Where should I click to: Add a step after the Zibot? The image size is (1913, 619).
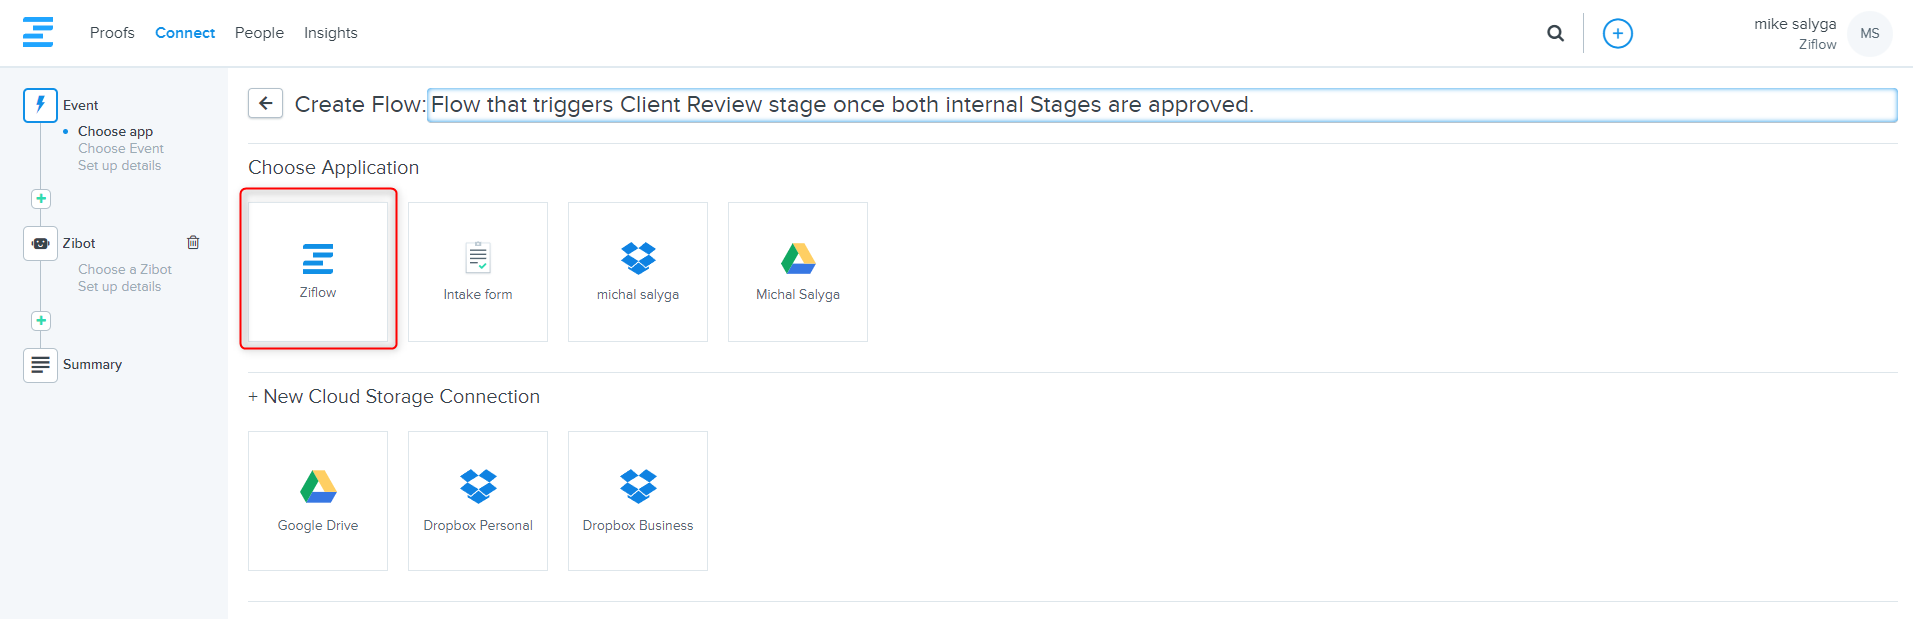tap(41, 320)
